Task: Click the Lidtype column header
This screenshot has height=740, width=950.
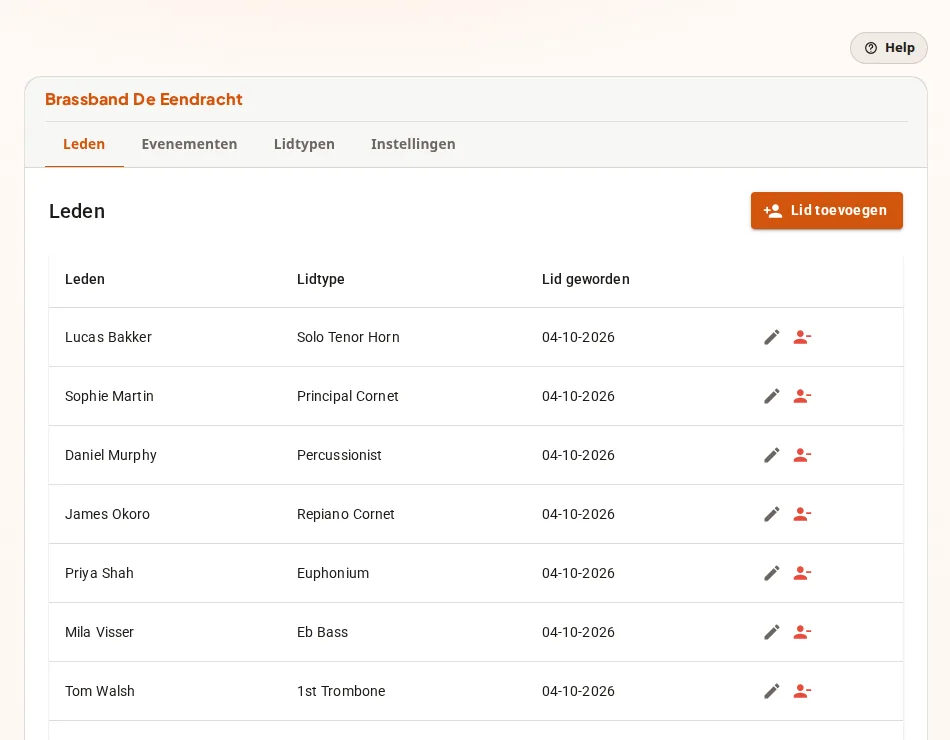Action: pos(321,279)
